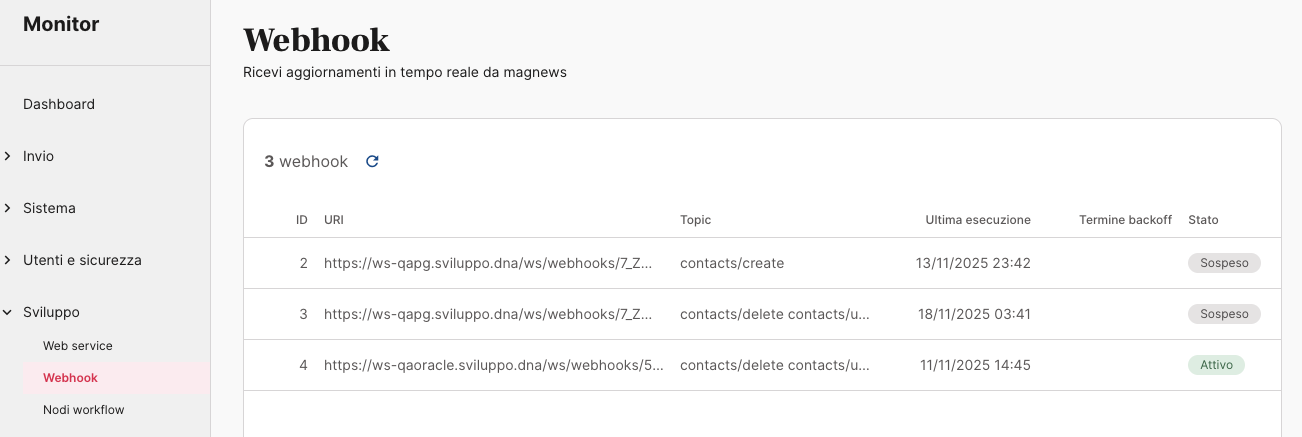
Task: Collapse the Sviluppo menu section
Action: pos(50,312)
